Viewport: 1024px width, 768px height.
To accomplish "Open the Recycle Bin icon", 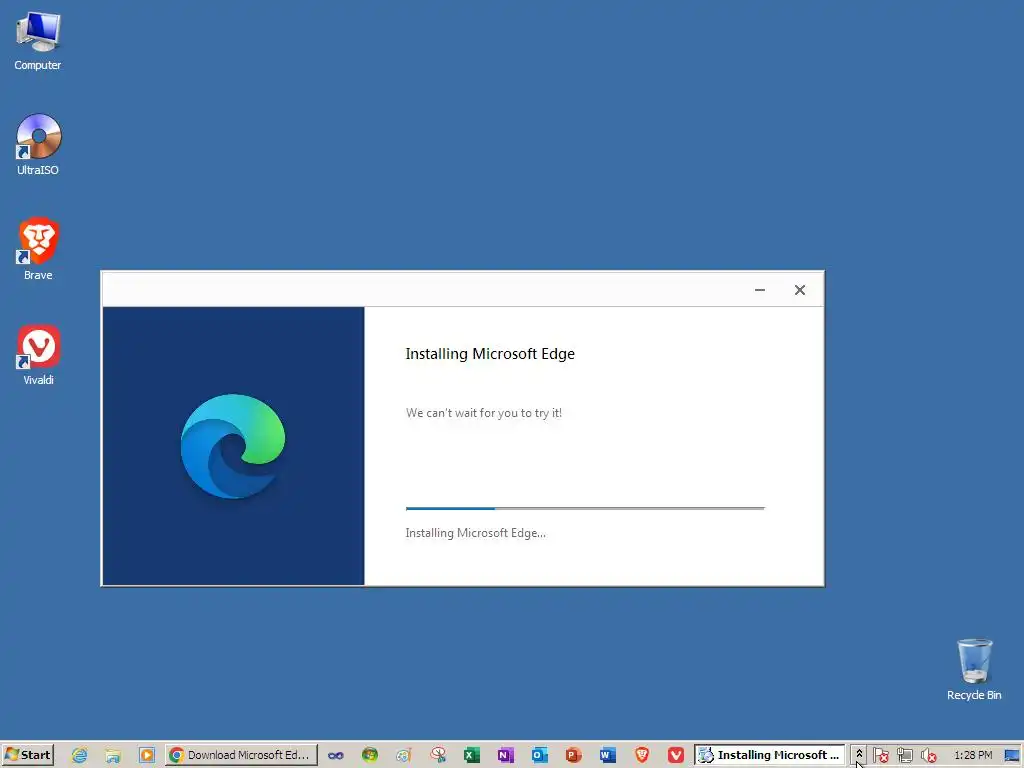I will (974, 669).
